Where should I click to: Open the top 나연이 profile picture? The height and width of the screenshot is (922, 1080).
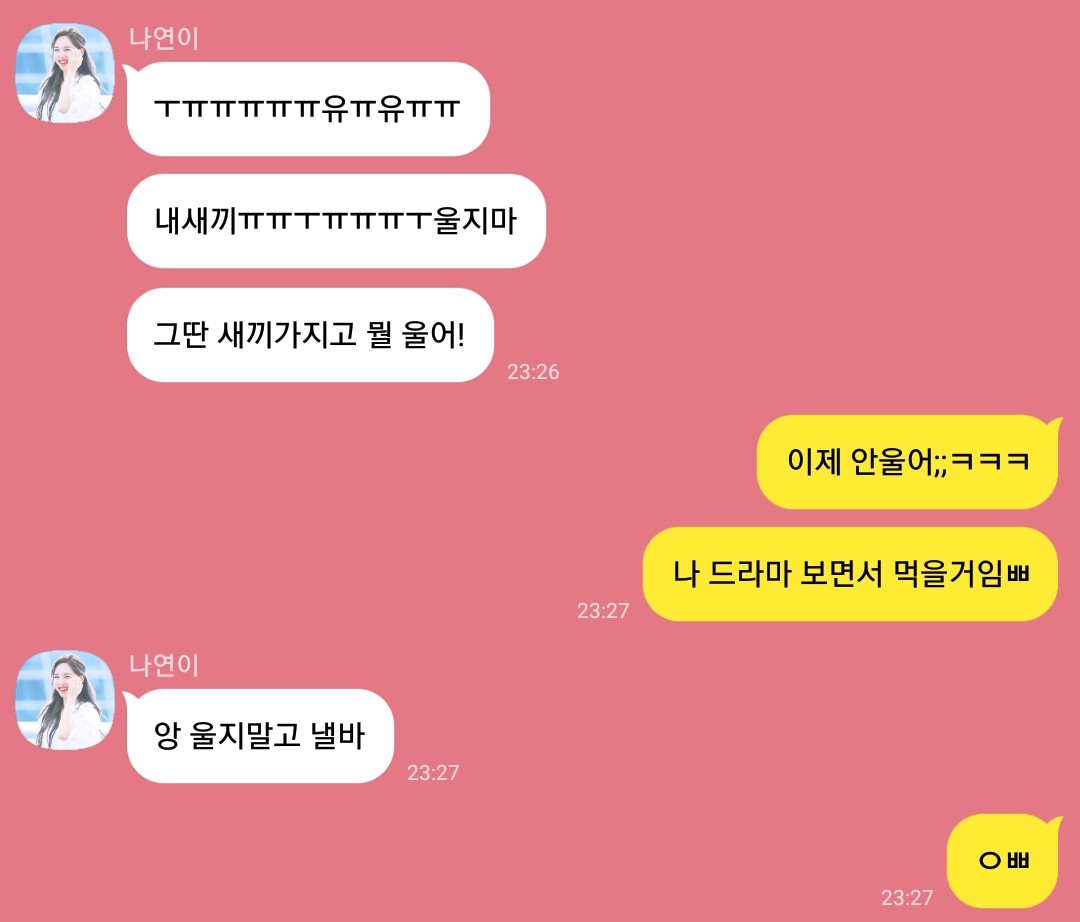click(65, 73)
